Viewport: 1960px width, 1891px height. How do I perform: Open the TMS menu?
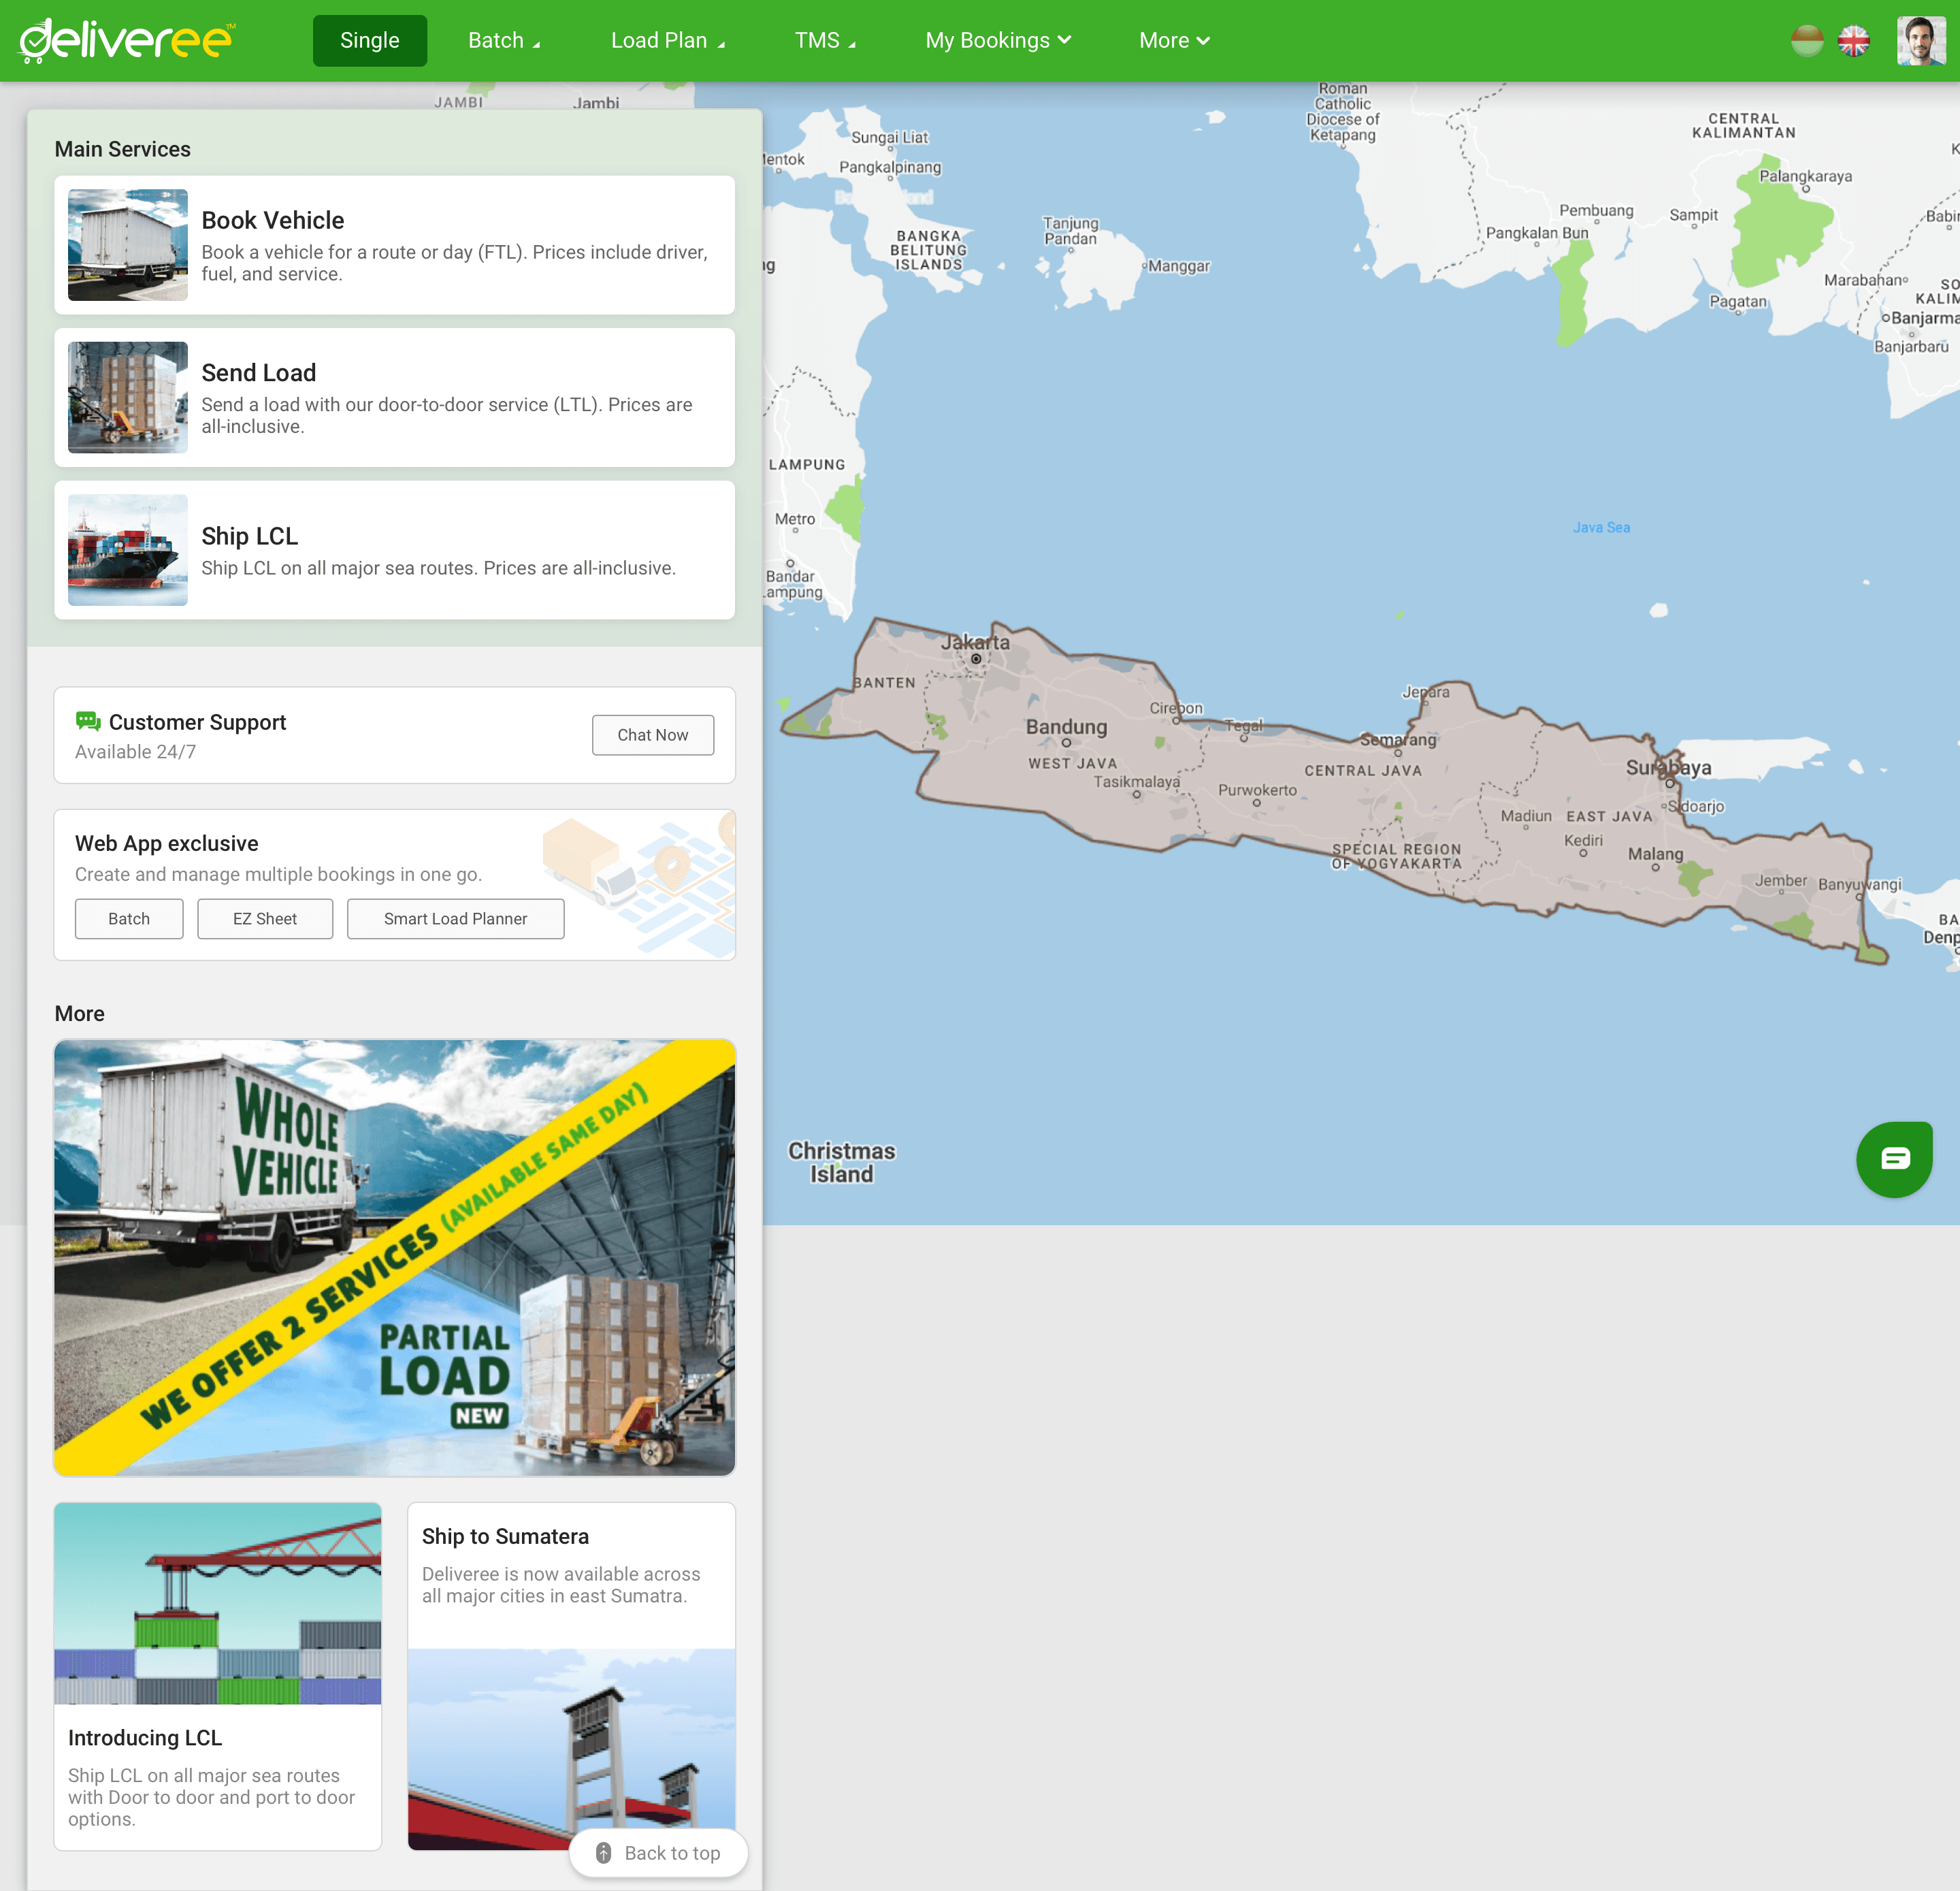pyautogui.click(x=825, y=41)
